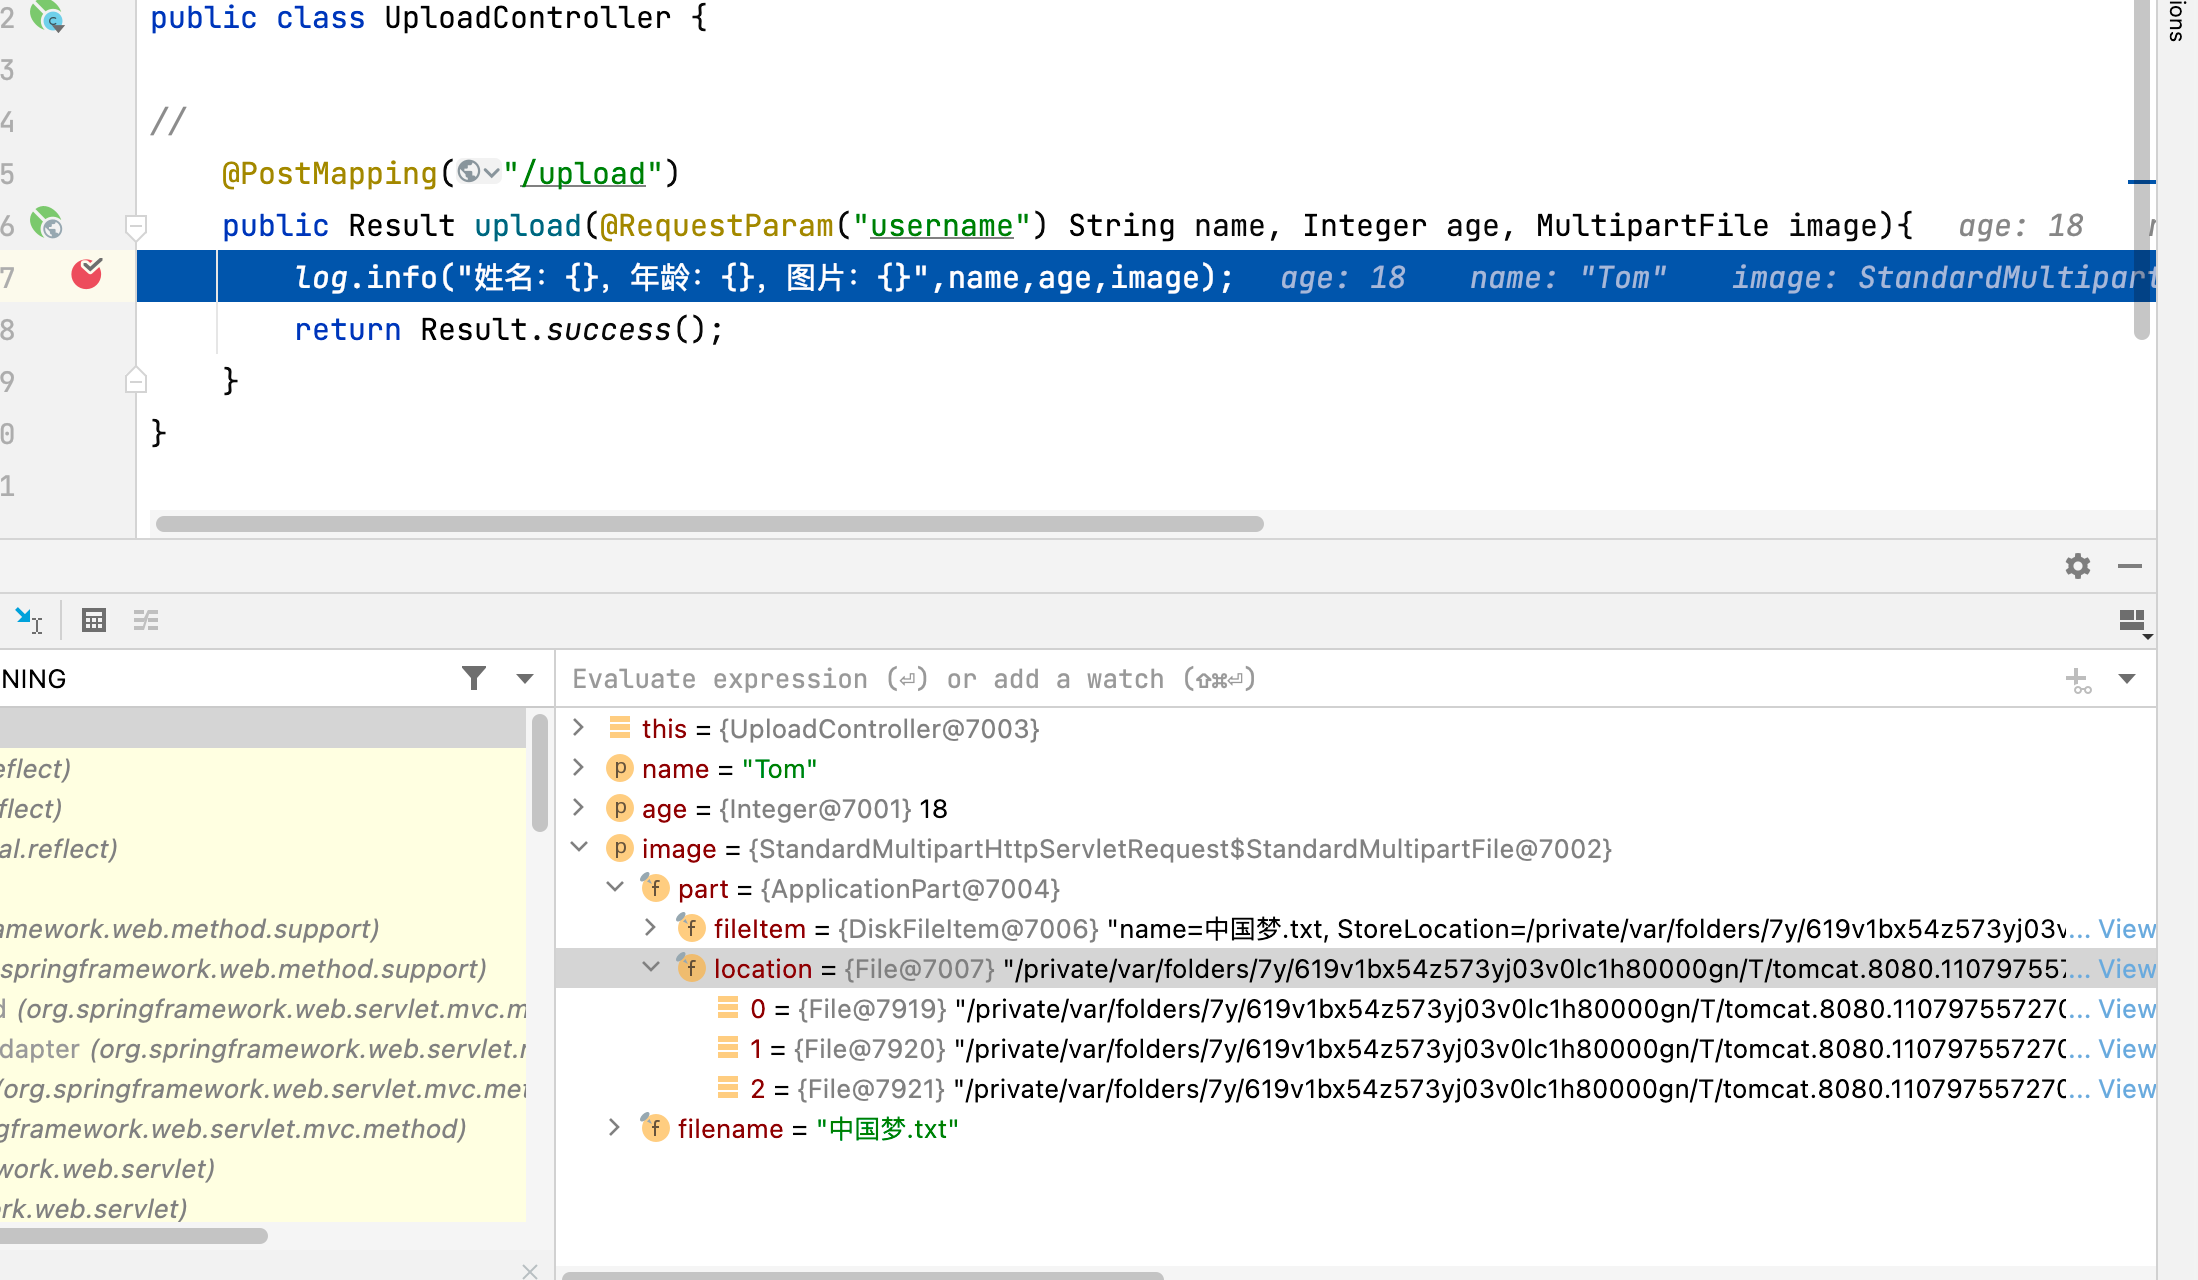This screenshot has height=1280, width=2198.
Task: Click the editor horizontal scrollbar
Action: (x=710, y=524)
